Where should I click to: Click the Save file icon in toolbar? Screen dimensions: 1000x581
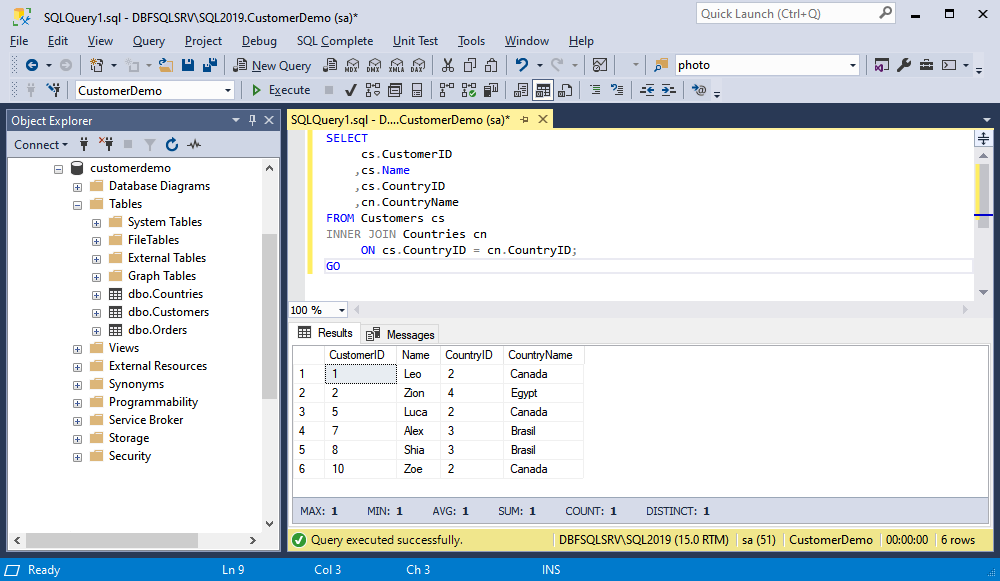[x=188, y=65]
